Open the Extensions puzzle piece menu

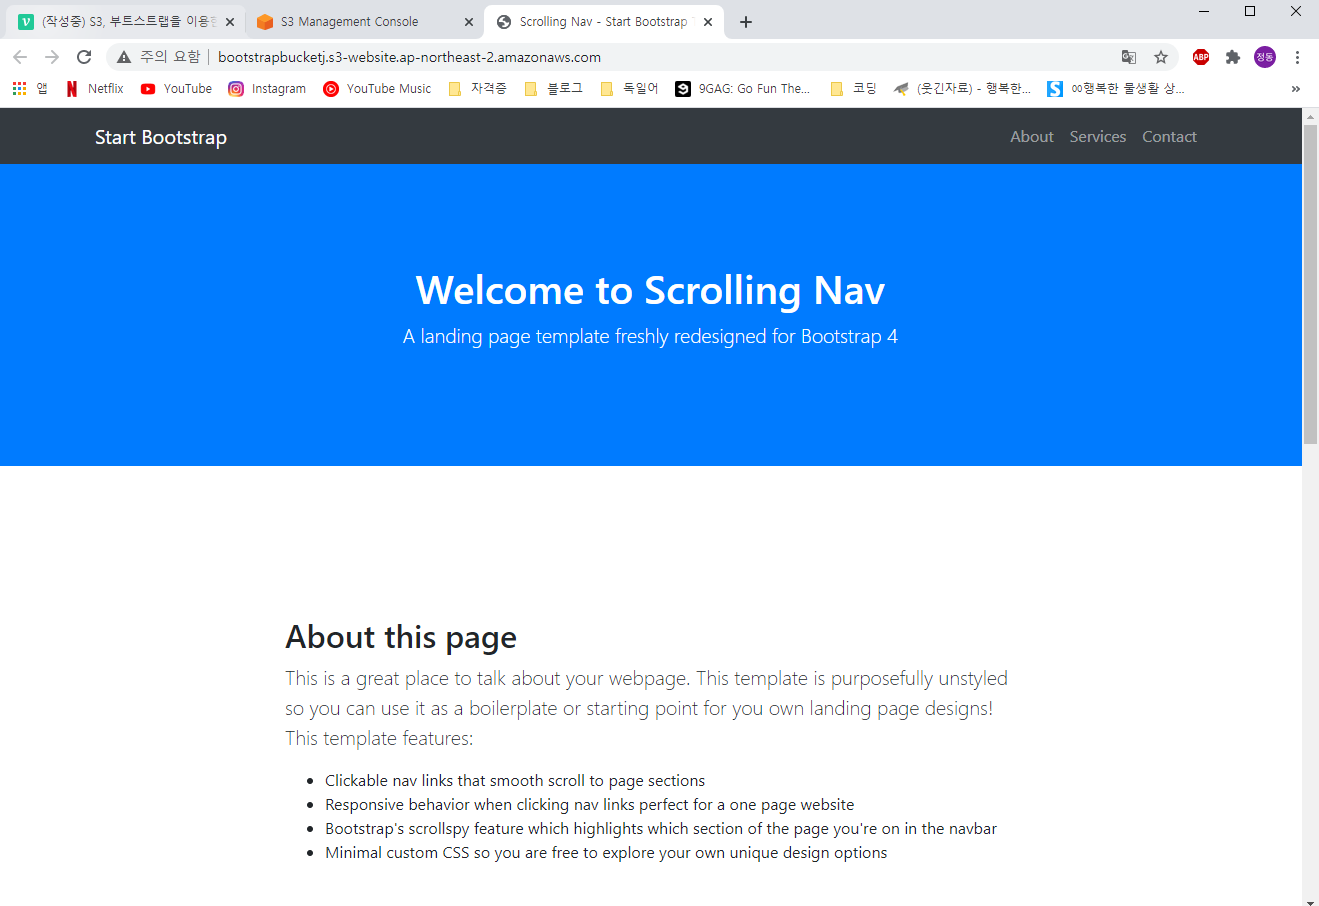(x=1233, y=57)
